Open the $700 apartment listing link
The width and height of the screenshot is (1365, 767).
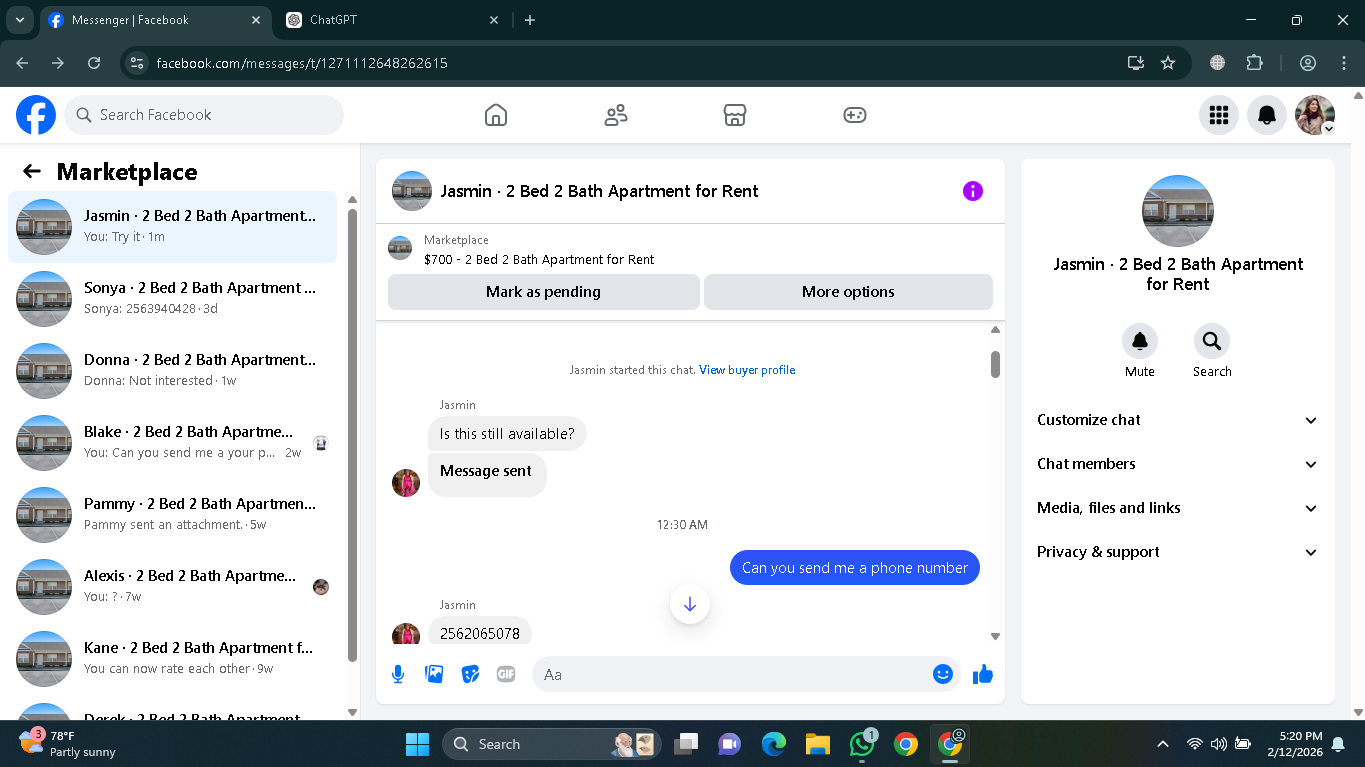[539, 260]
